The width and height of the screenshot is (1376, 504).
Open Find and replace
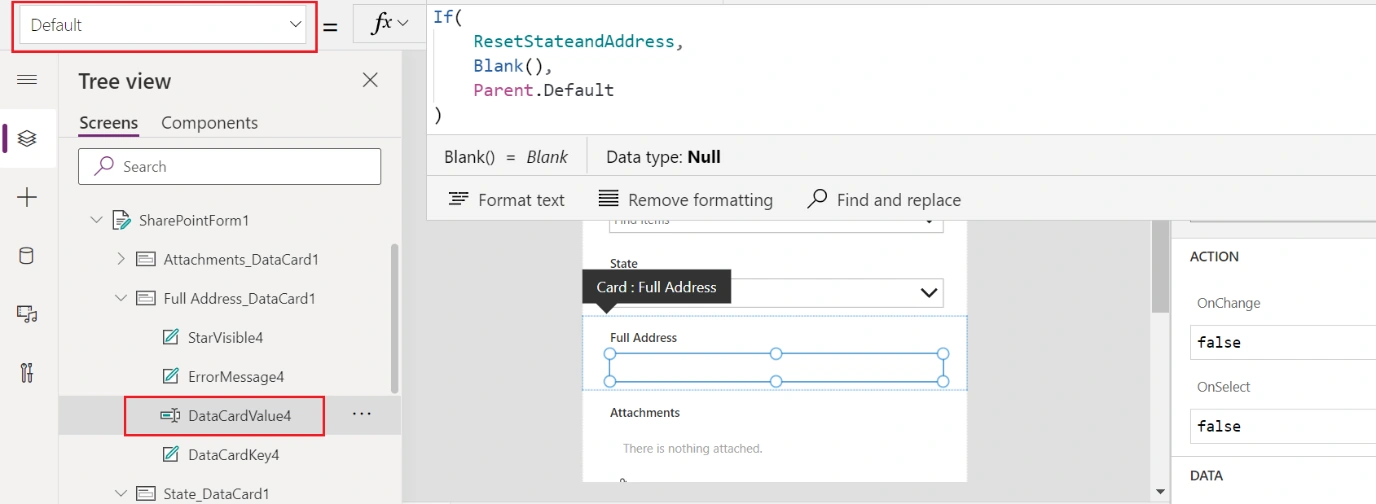(884, 200)
